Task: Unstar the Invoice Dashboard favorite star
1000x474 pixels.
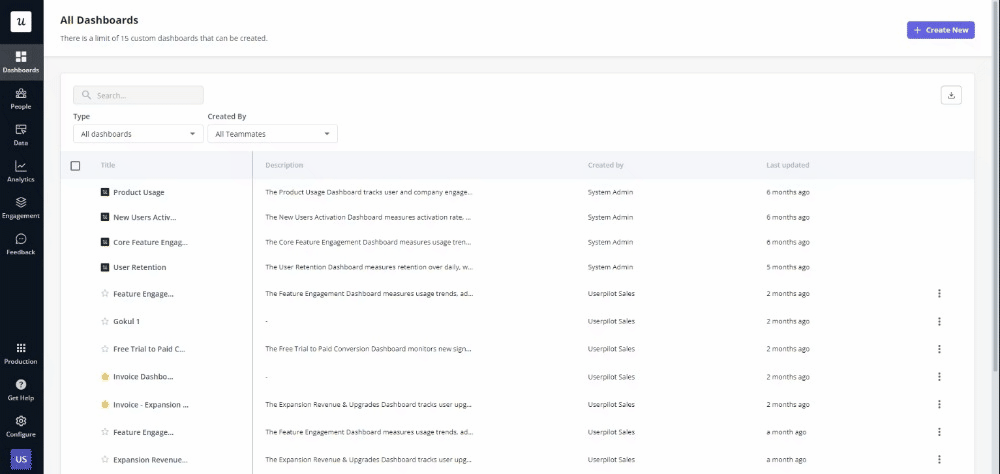Action: coord(105,377)
